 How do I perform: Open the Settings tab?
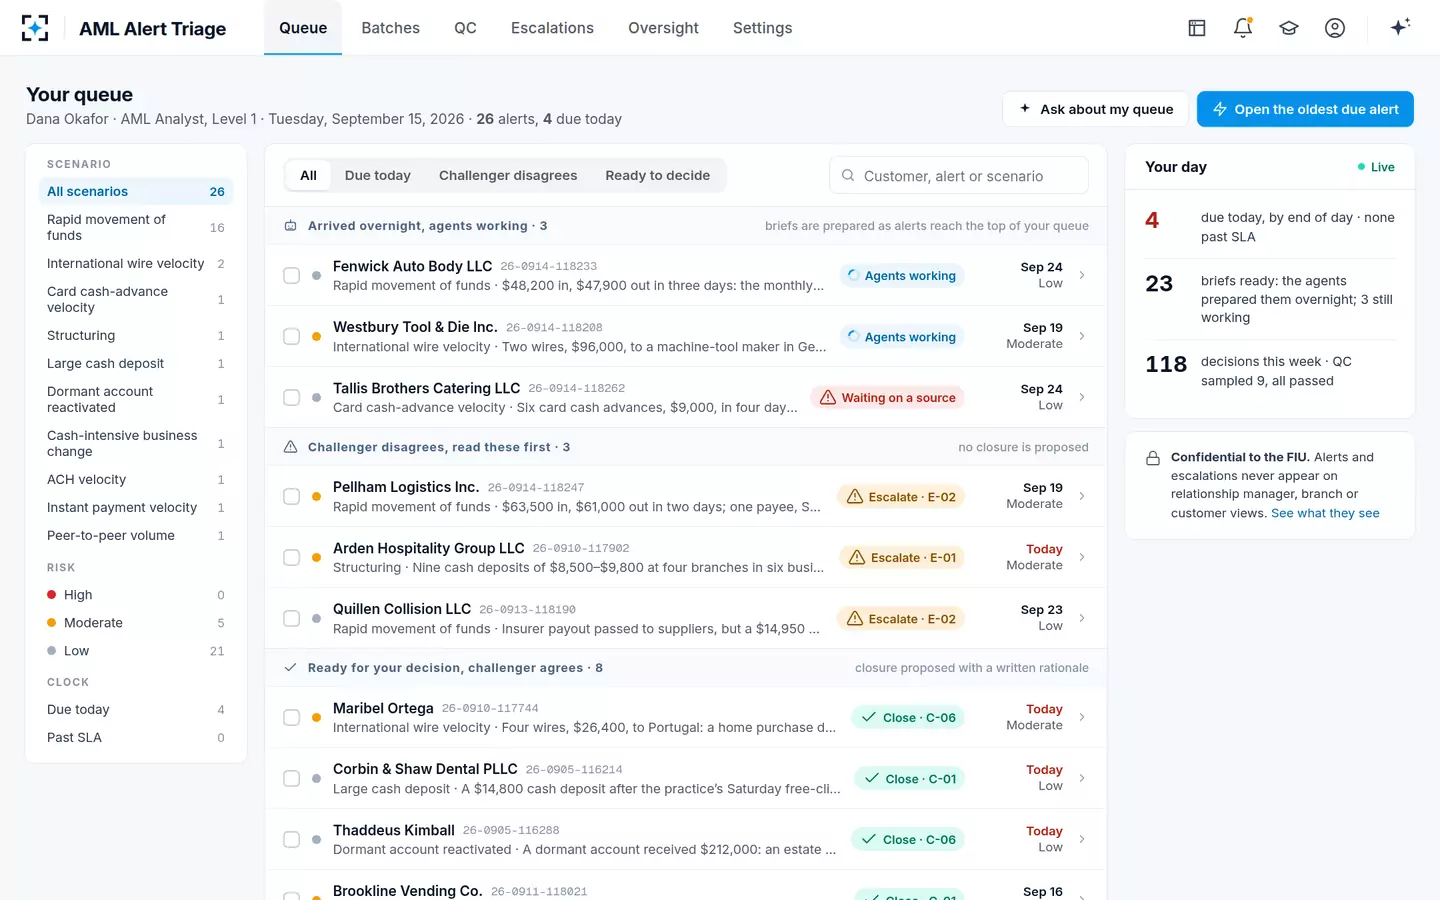click(762, 28)
